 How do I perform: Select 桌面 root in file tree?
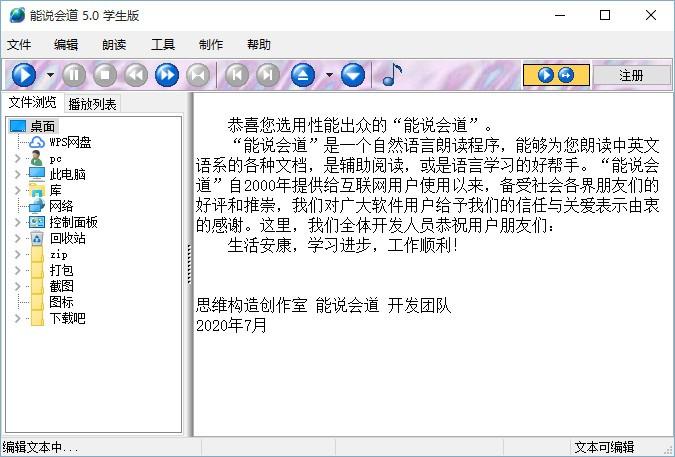point(42,127)
